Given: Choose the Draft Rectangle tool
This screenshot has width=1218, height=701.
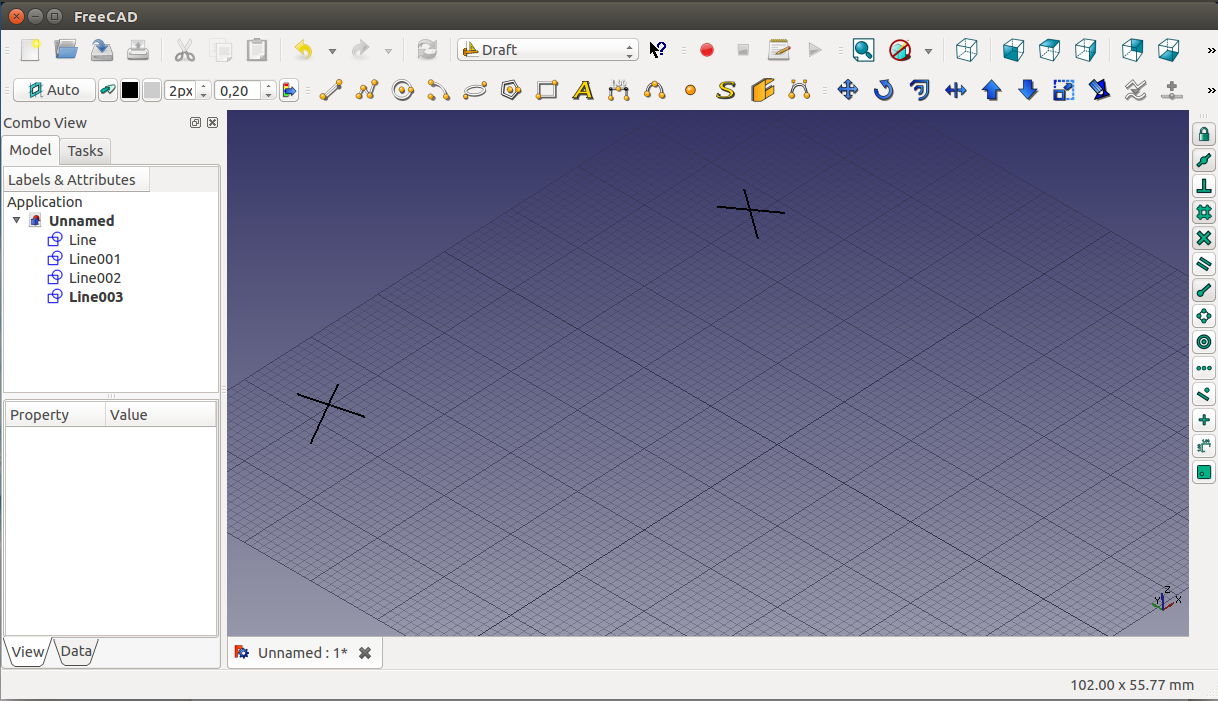Looking at the screenshot, I should pos(547,91).
